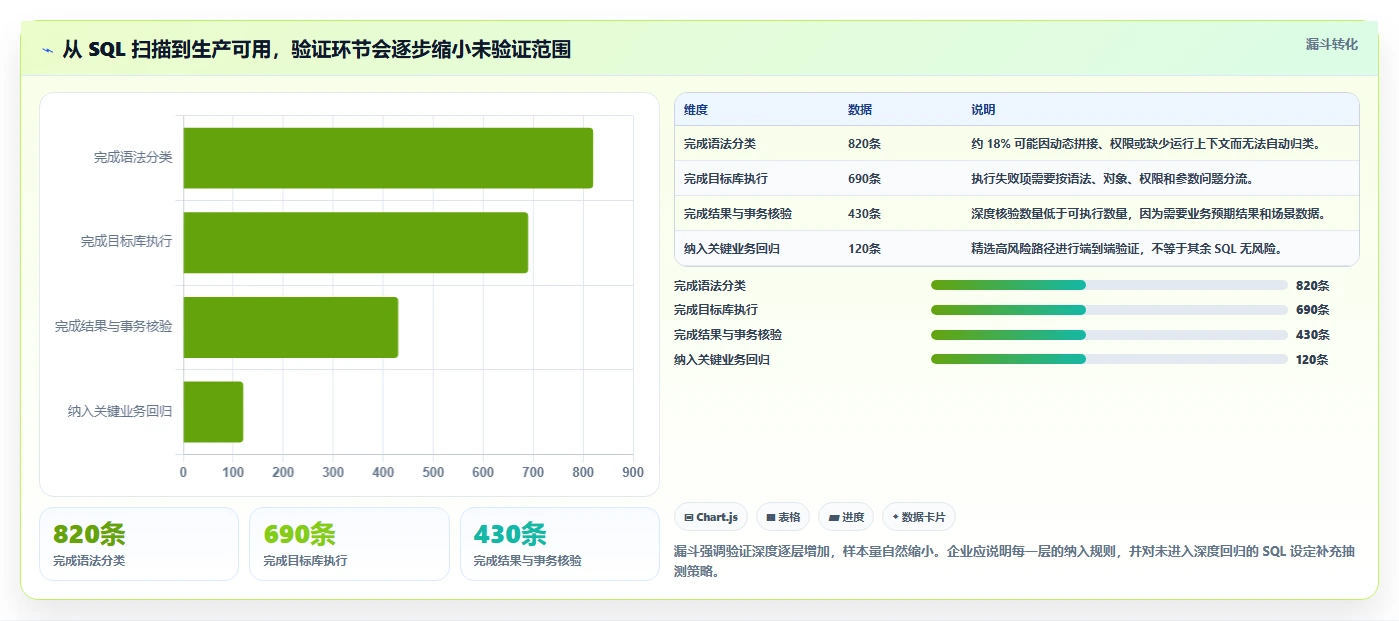Select the 纳入关键业务回归 axis label in the chart
This screenshot has height=621, width=1399.
120,411
